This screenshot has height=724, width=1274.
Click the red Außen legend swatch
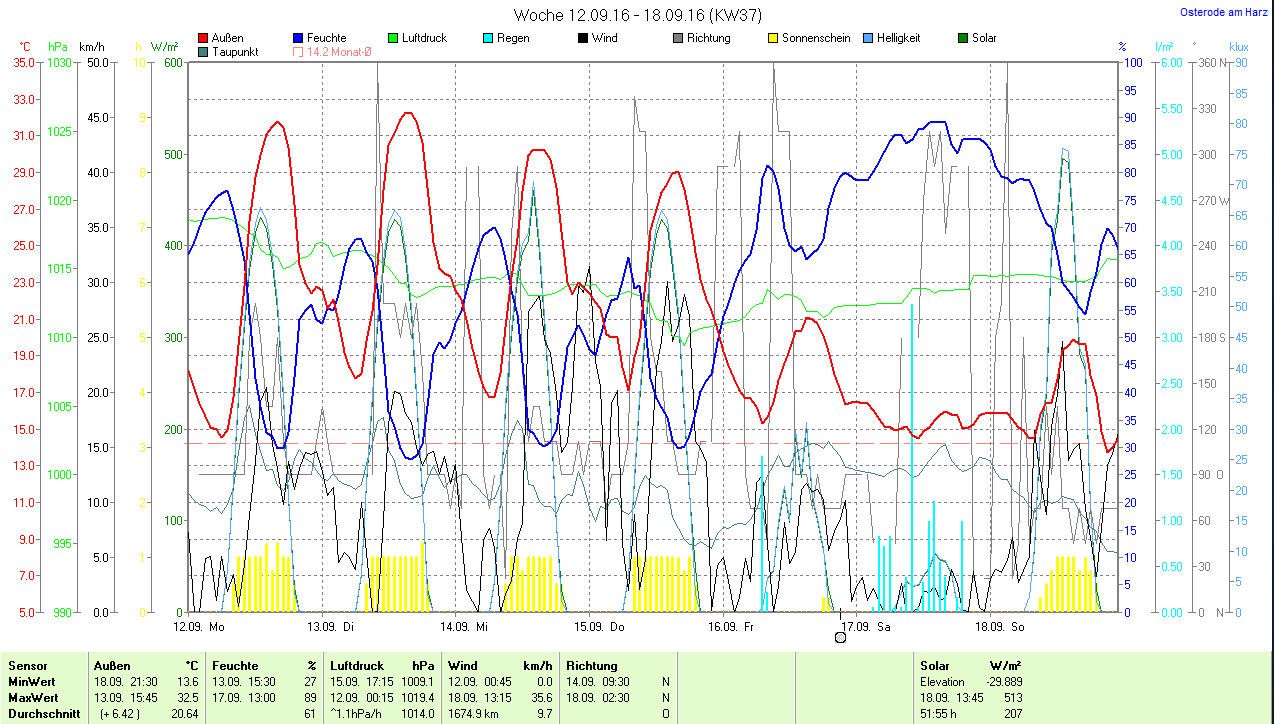204,39
